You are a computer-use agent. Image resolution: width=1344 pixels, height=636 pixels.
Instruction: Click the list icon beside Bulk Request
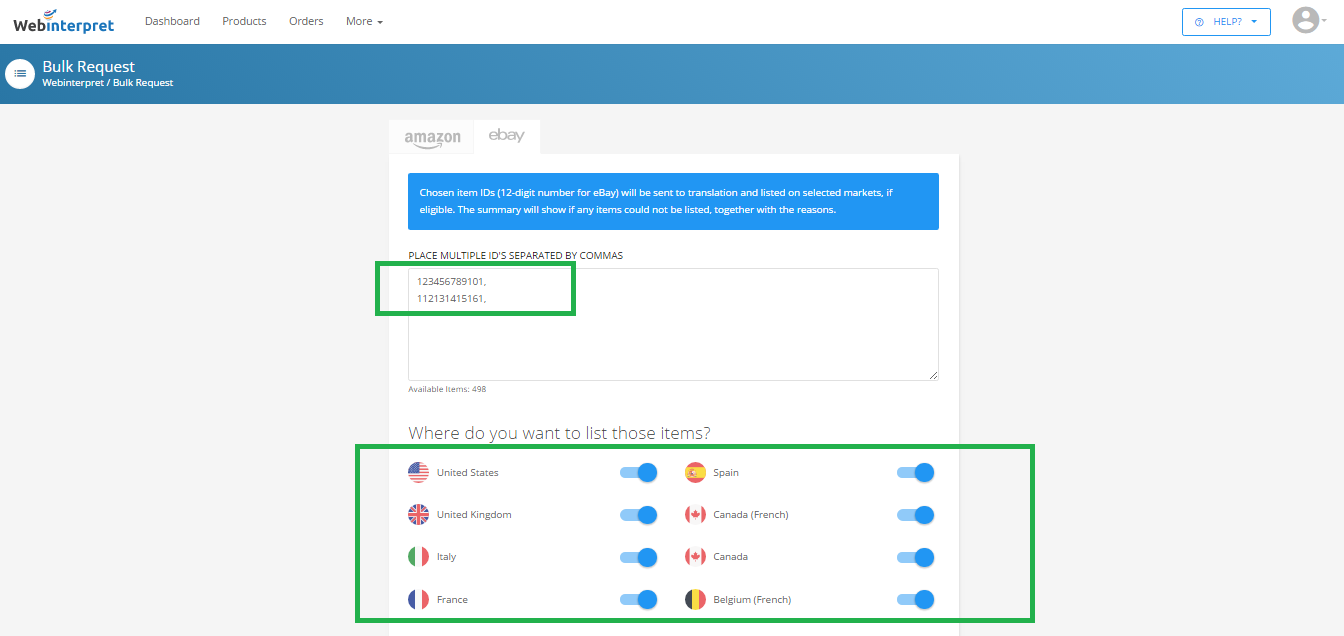click(20, 74)
